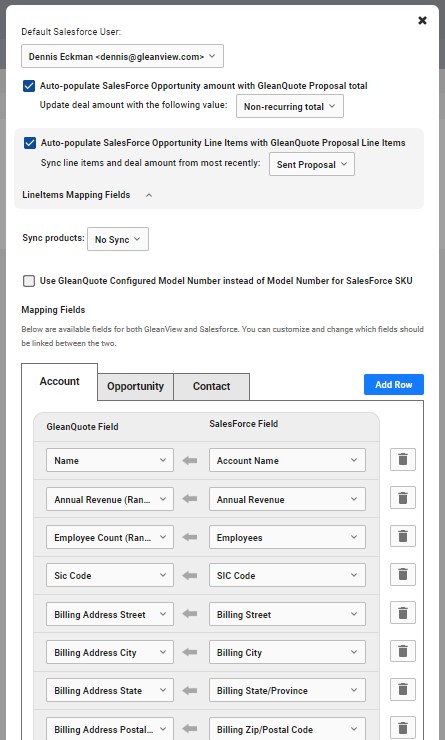
Task: Open Annual Revenue (Ran... GleanQuote dropdown
Action: [110, 499]
